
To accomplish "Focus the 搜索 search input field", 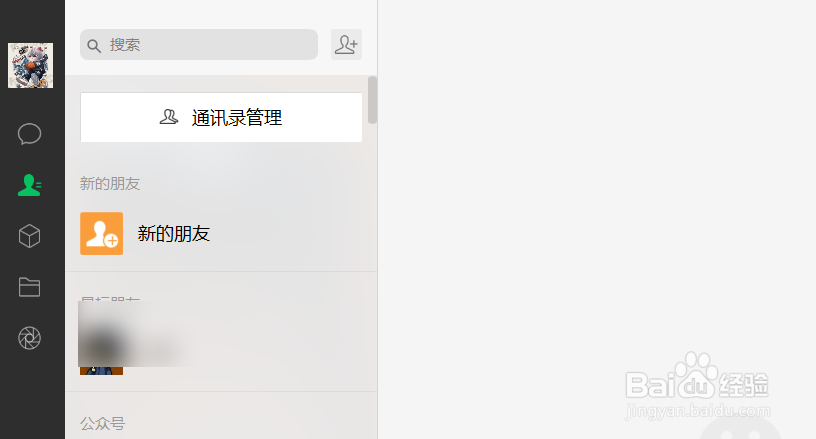I will [x=199, y=45].
